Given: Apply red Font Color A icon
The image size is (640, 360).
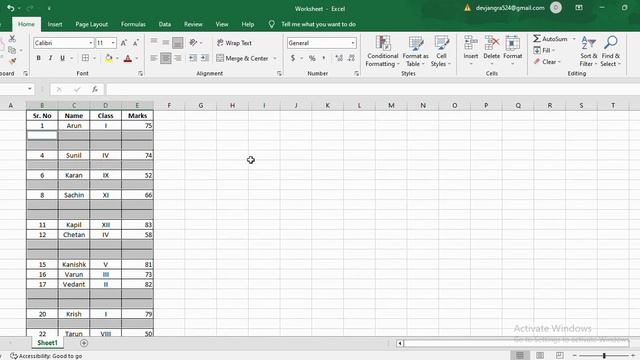Looking at the screenshot, I should coord(128,58).
